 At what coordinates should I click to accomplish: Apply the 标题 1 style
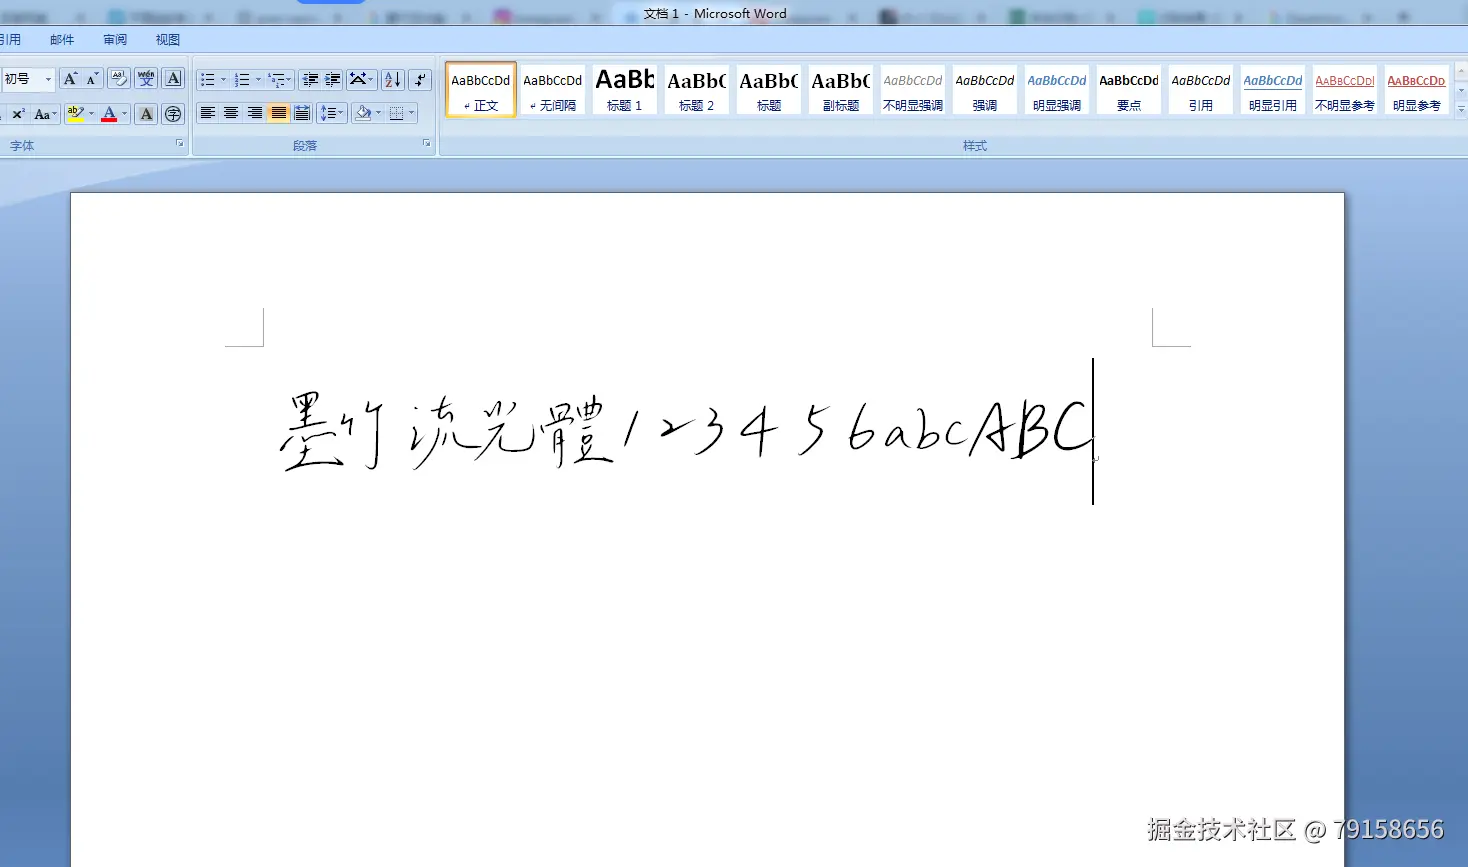coord(625,90)
